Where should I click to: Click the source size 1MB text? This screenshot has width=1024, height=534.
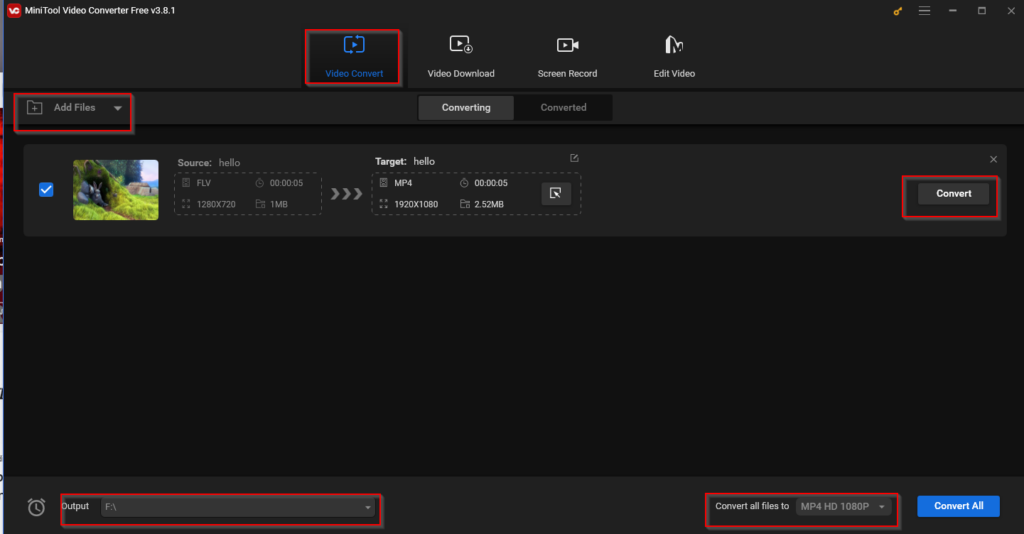[279, 204]
